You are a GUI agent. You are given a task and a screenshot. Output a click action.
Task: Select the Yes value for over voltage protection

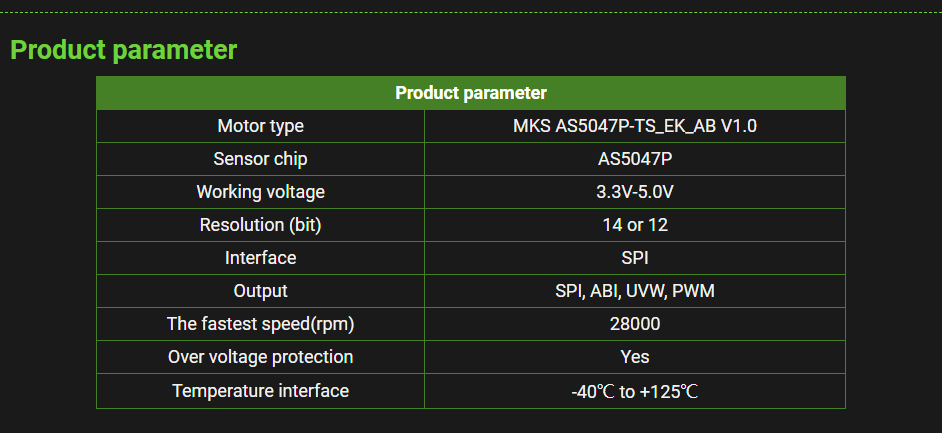(x=634, y=357)
